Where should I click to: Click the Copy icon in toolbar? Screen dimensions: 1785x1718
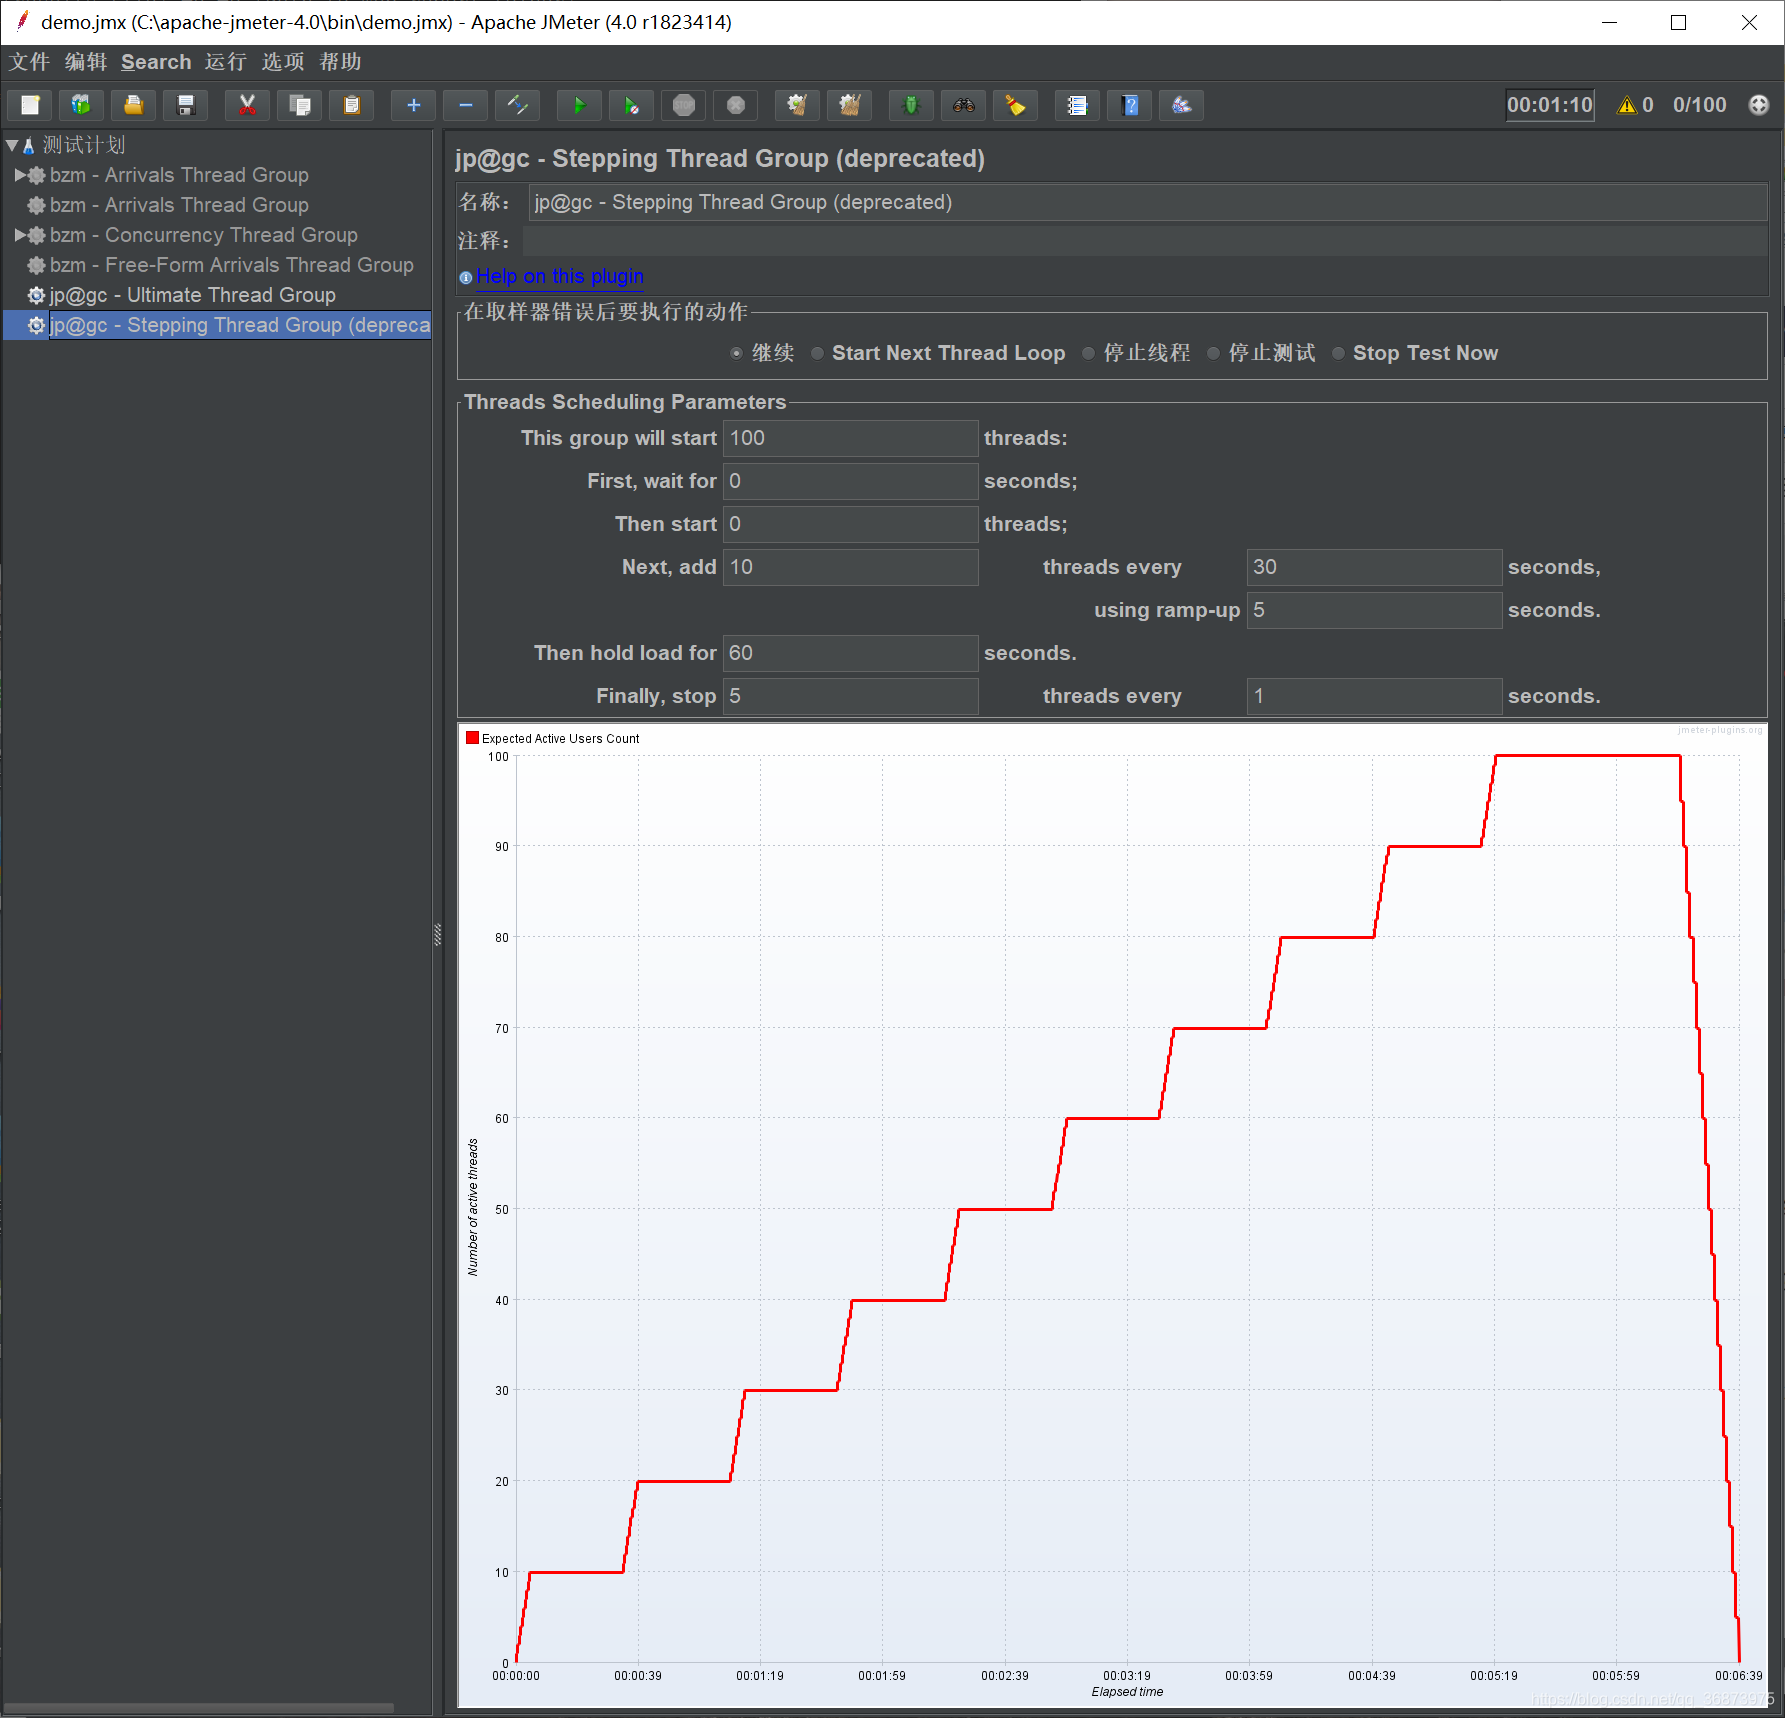pos(299,105)
